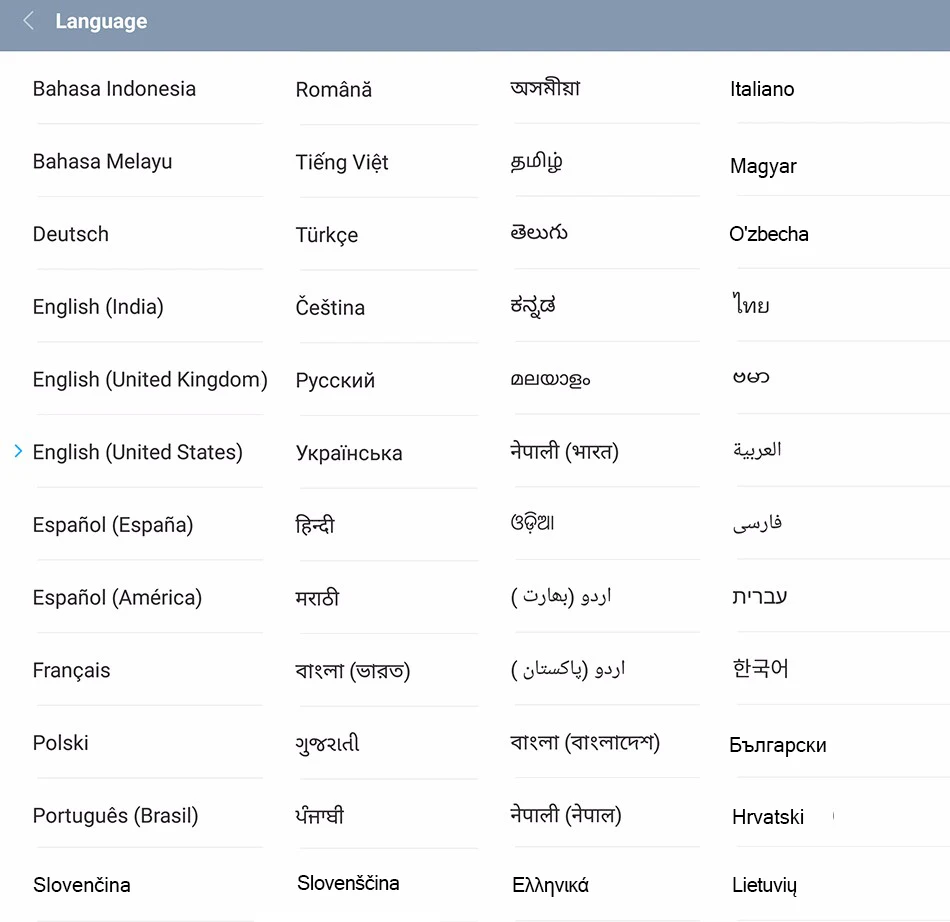Screen dimensions: 950x922
Task: Select Română language
Action: (x=334, y=90)
